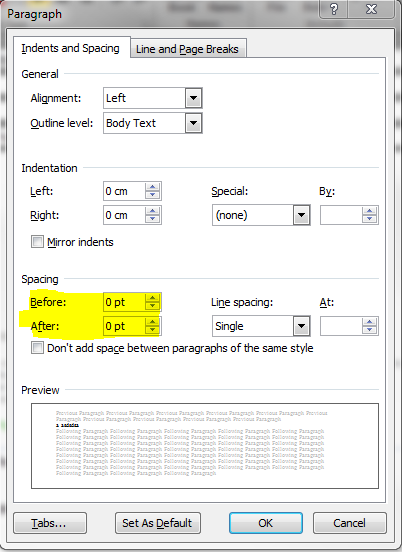Confirm the dialog with OK
The image size is (402, 552).
pos(266,523)
